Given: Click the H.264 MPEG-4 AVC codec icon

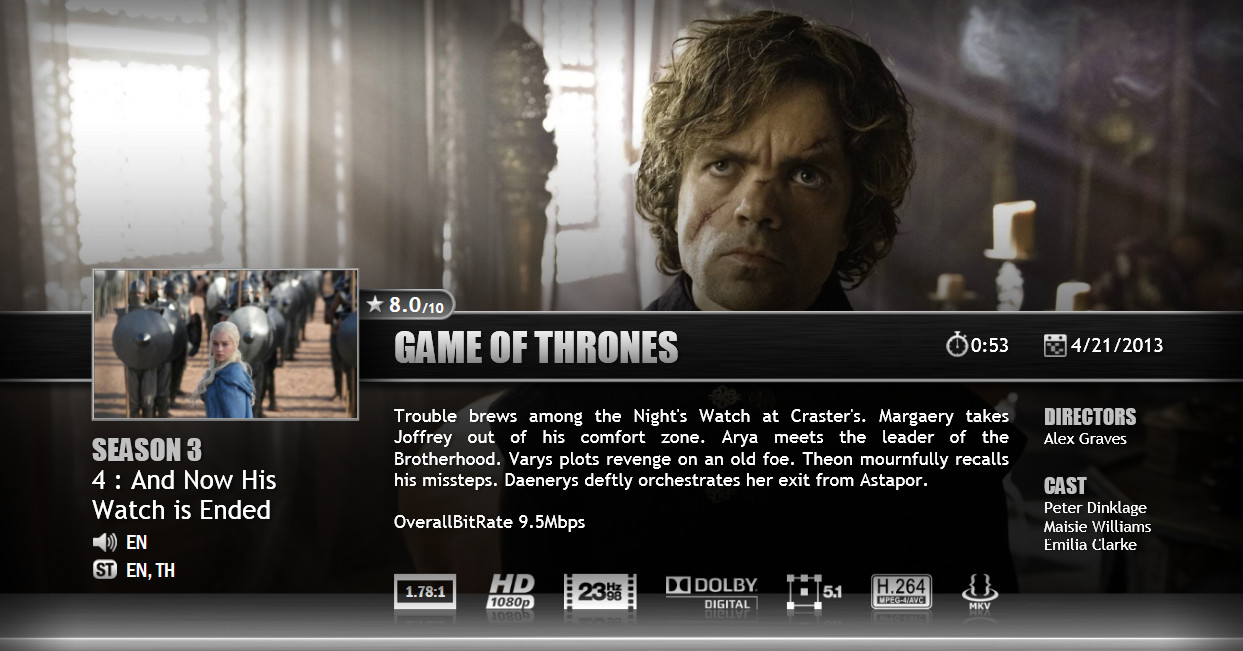Looking at the screenshot, I should [x=901, y=591].
